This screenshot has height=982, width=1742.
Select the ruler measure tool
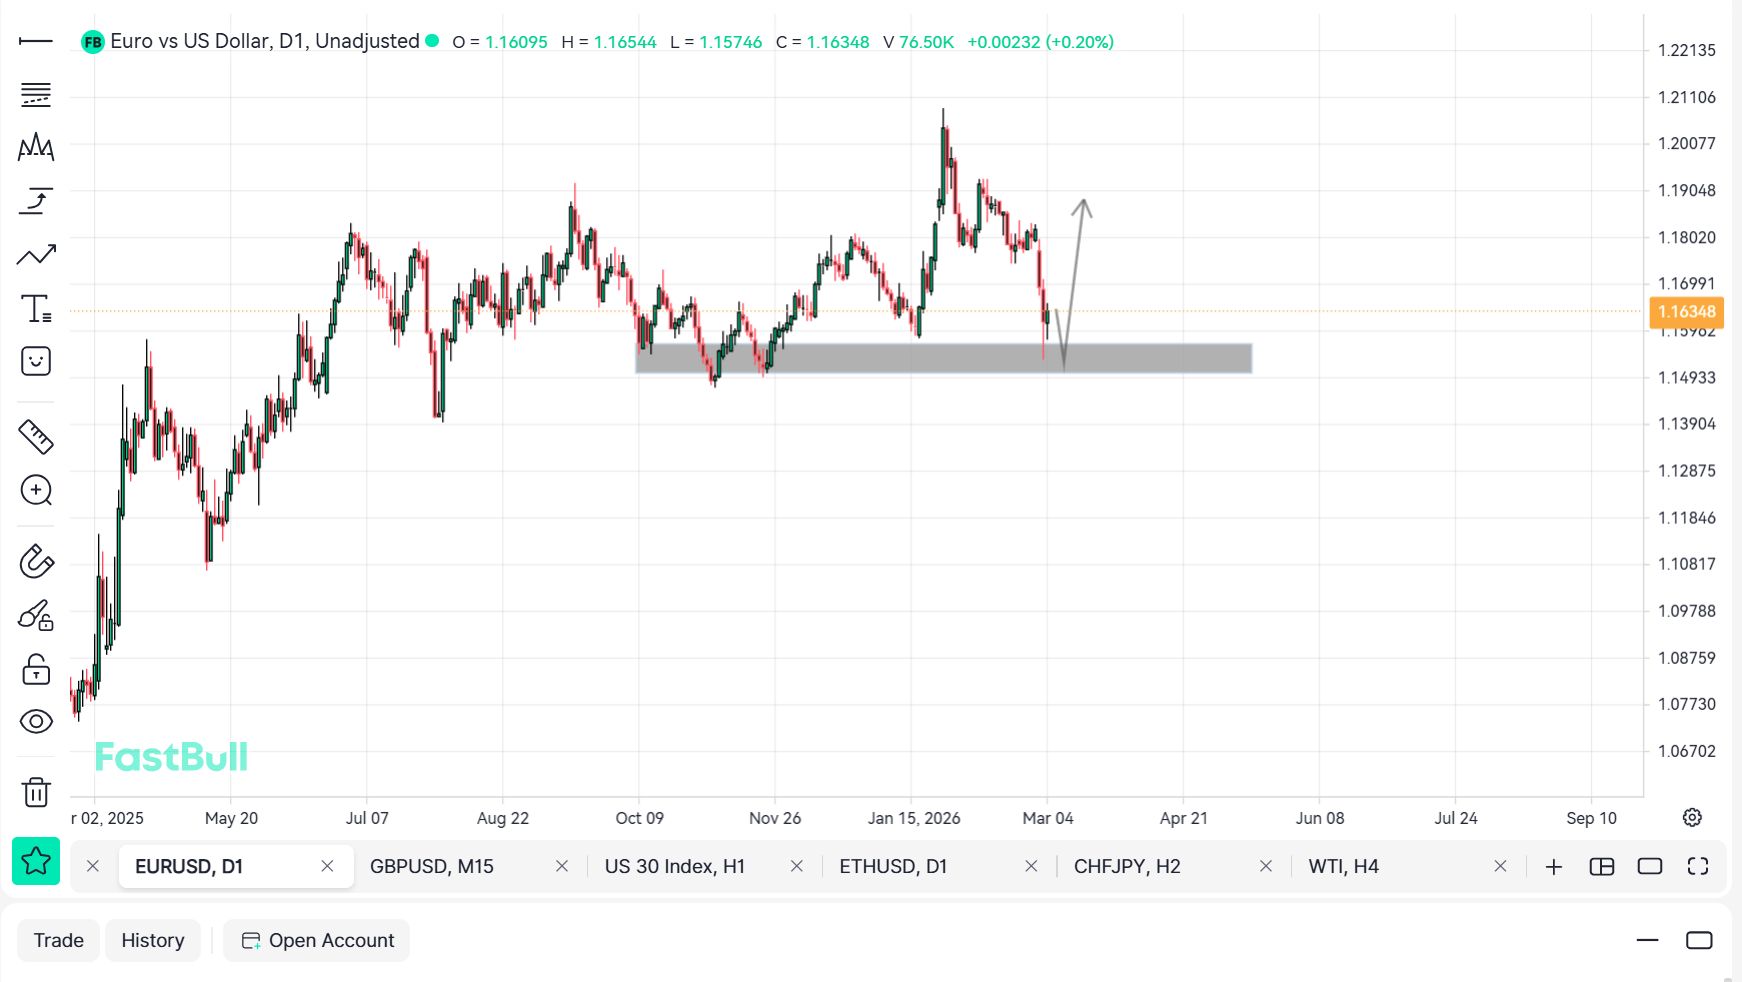[36, 437]
